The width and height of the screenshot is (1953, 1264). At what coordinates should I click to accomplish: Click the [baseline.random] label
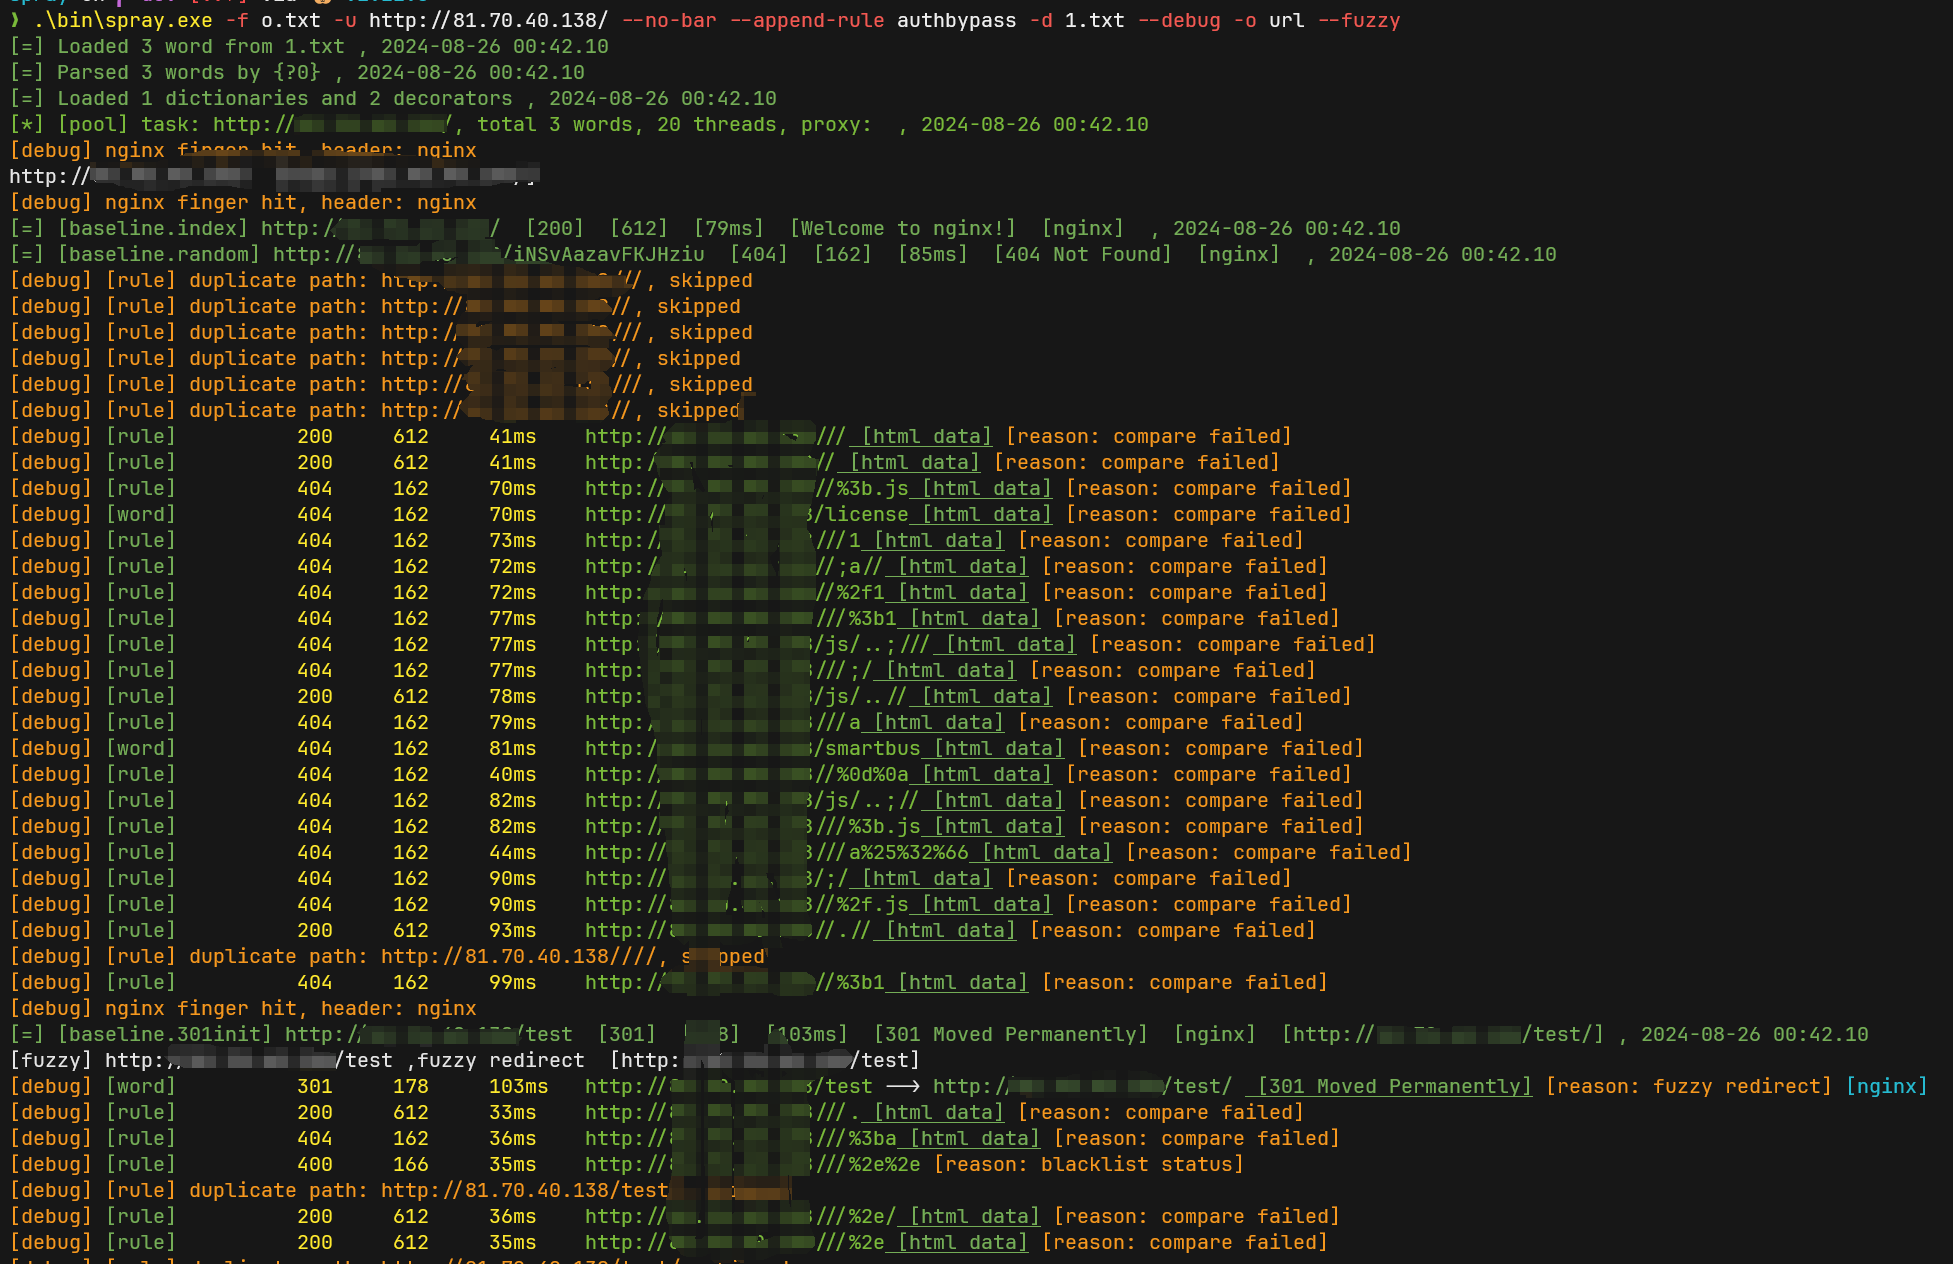[158, 254]
